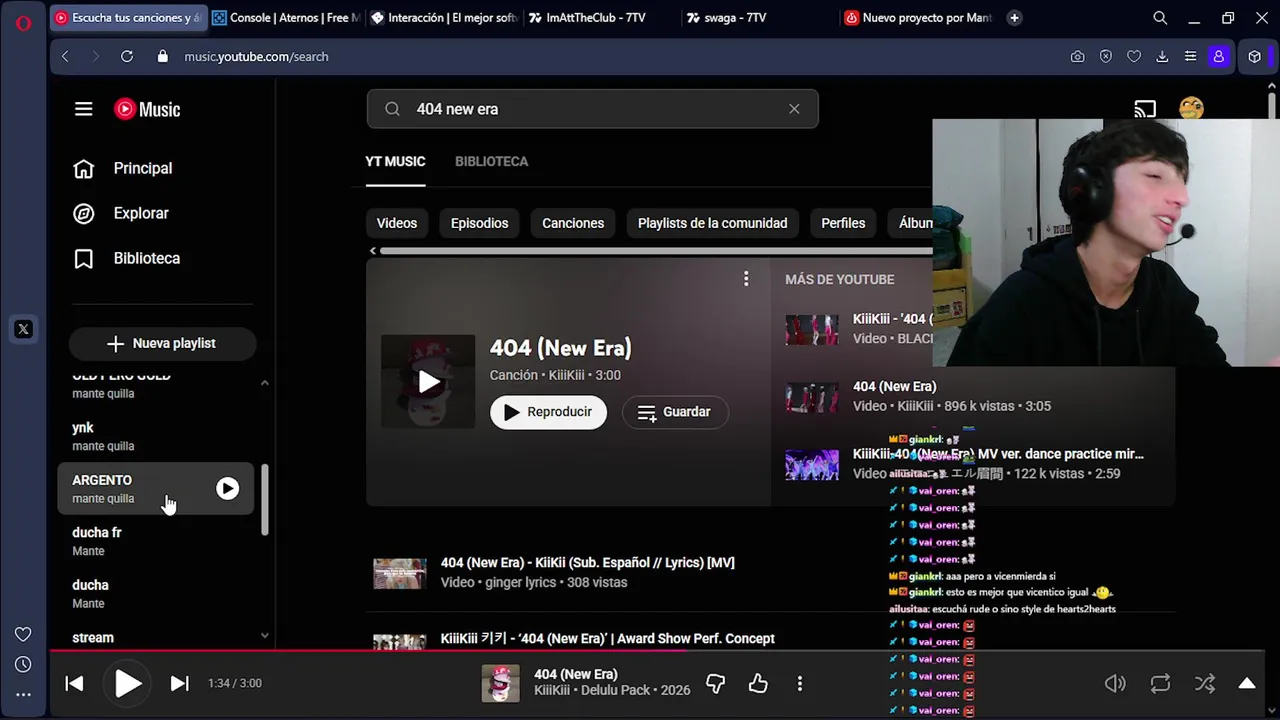Play the ARGENTO playlist
1280x720 pixels.
[x=228, y=489]
